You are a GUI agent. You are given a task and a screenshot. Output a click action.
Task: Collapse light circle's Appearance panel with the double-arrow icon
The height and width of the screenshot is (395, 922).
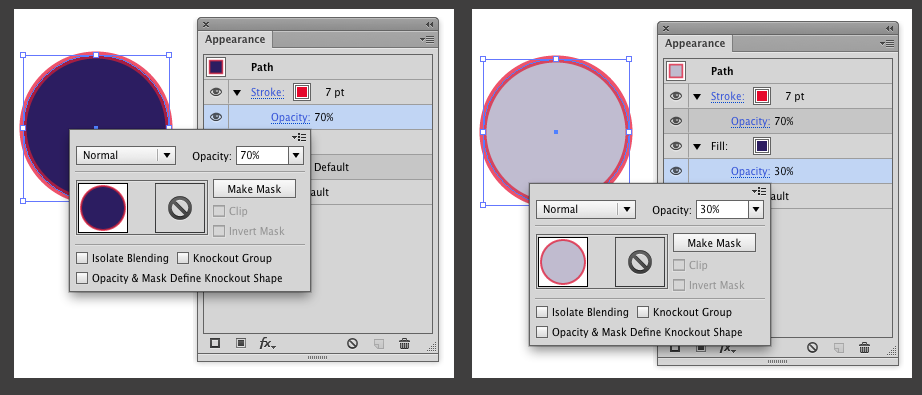click(x=889, y=29)
